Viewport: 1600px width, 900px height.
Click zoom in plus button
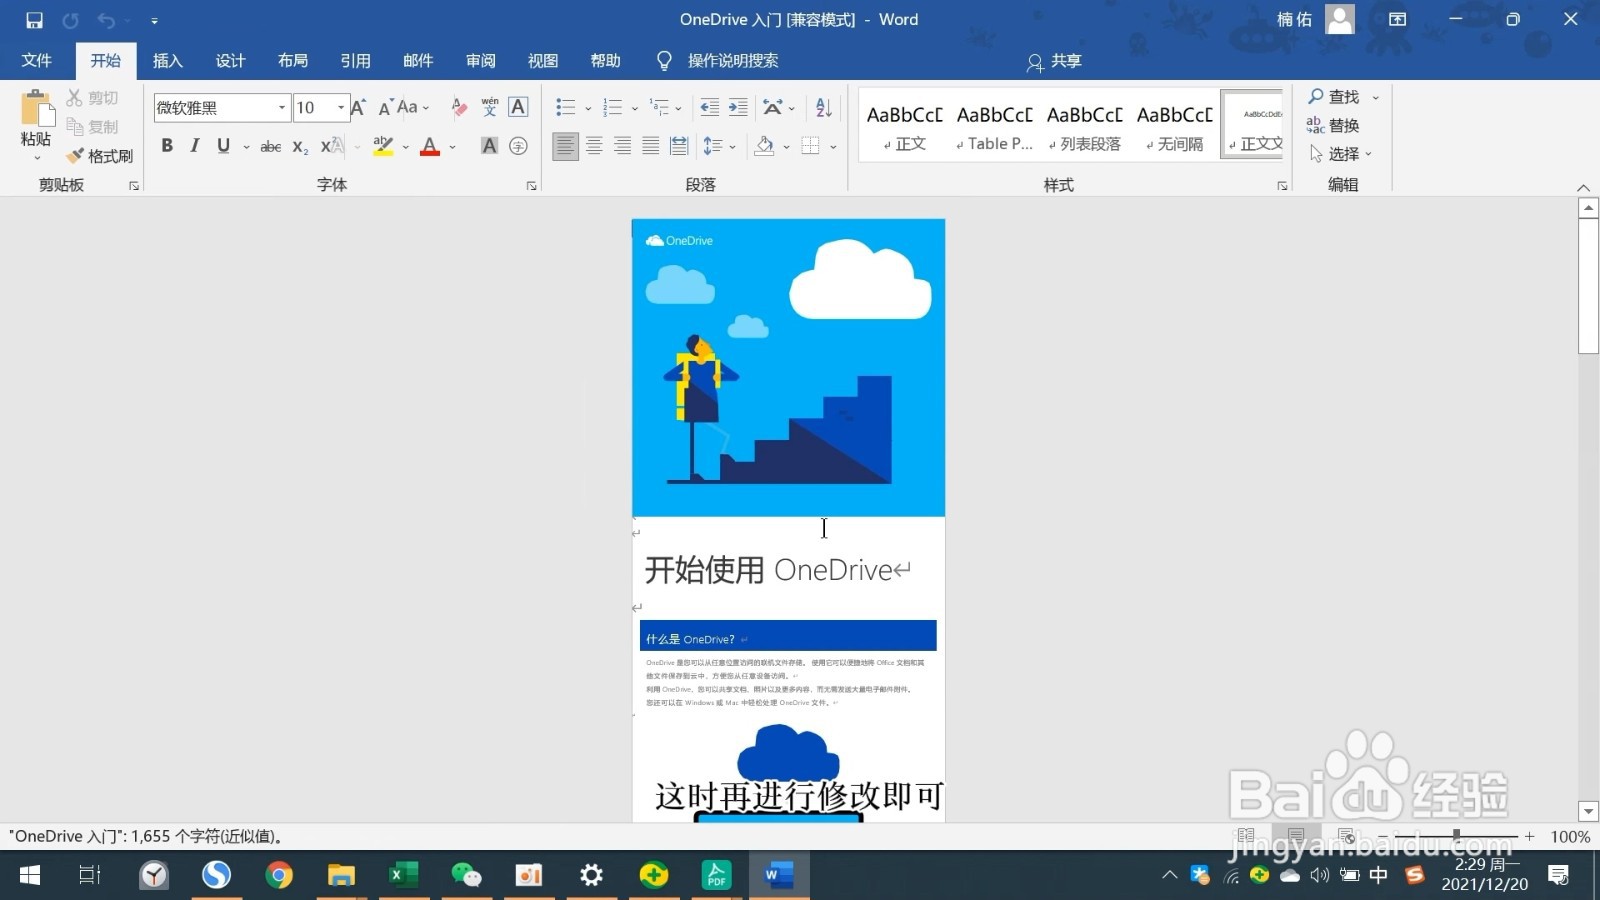(1529, 836)
